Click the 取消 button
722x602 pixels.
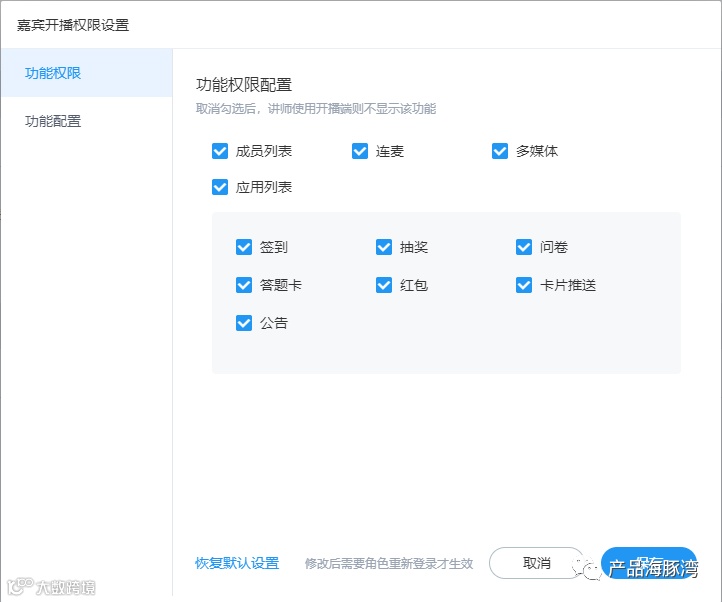click(536, 563)
